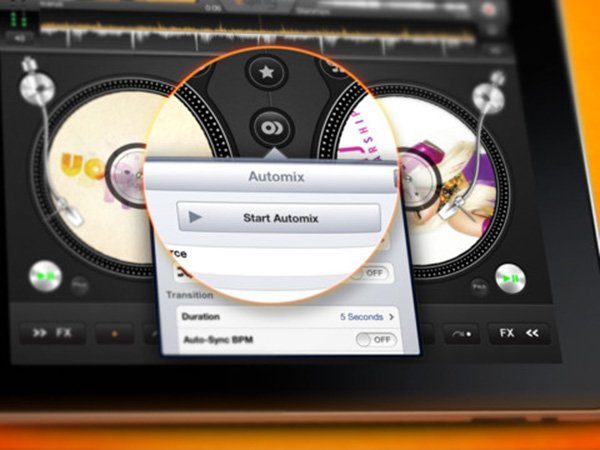Click the Transition section label
Image resolution: width=600 pixels, height=450 pixels.
coord(190,295)
